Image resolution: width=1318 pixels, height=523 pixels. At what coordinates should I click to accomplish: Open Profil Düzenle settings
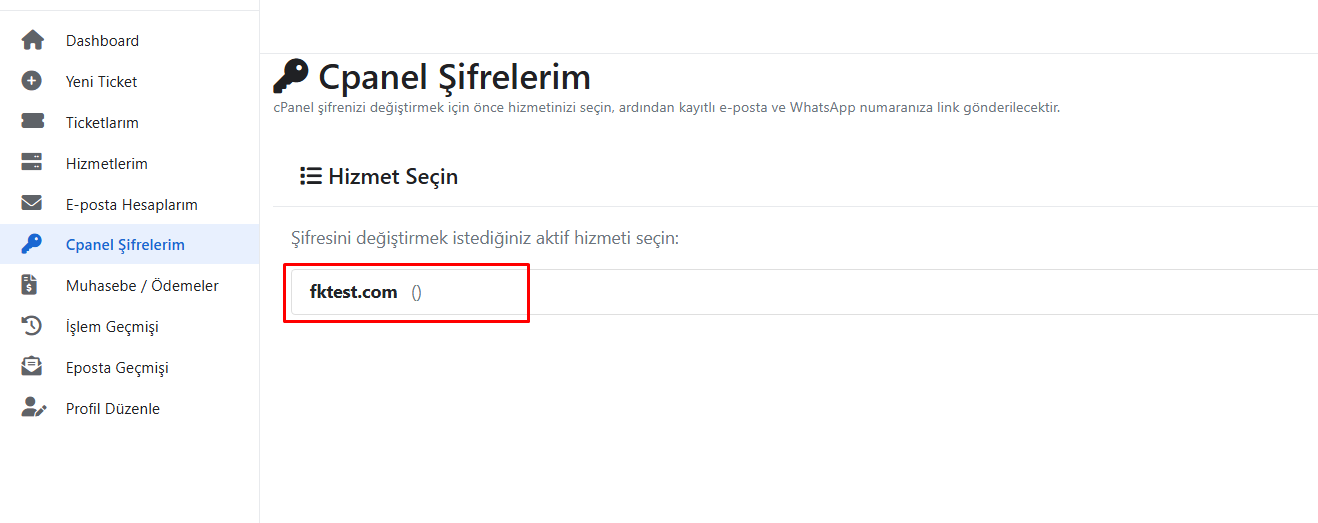coord(112,409)
